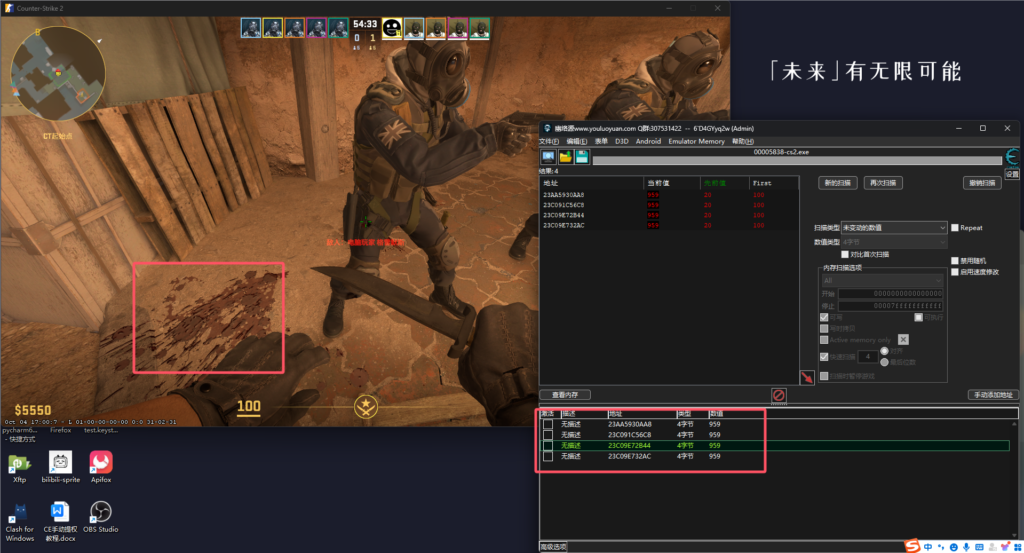Open the process selector monitor icon

(548, 157)
